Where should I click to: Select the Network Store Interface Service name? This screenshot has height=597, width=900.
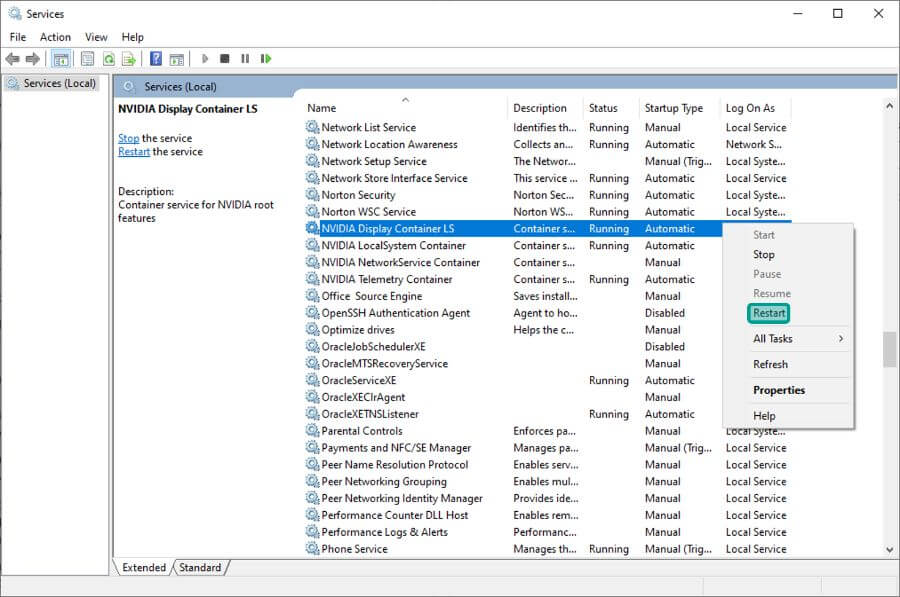pyautogui.click(x=394, y=178)
